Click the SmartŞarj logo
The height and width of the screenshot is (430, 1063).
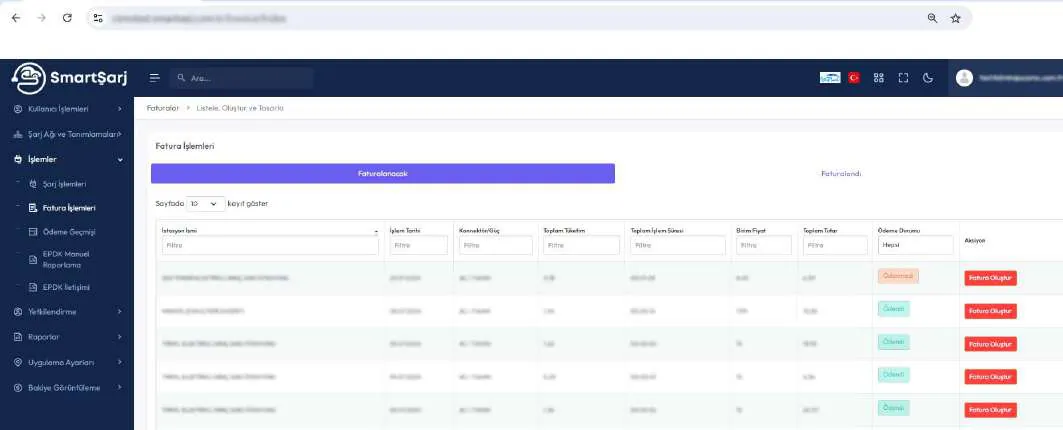pos(68,78)
